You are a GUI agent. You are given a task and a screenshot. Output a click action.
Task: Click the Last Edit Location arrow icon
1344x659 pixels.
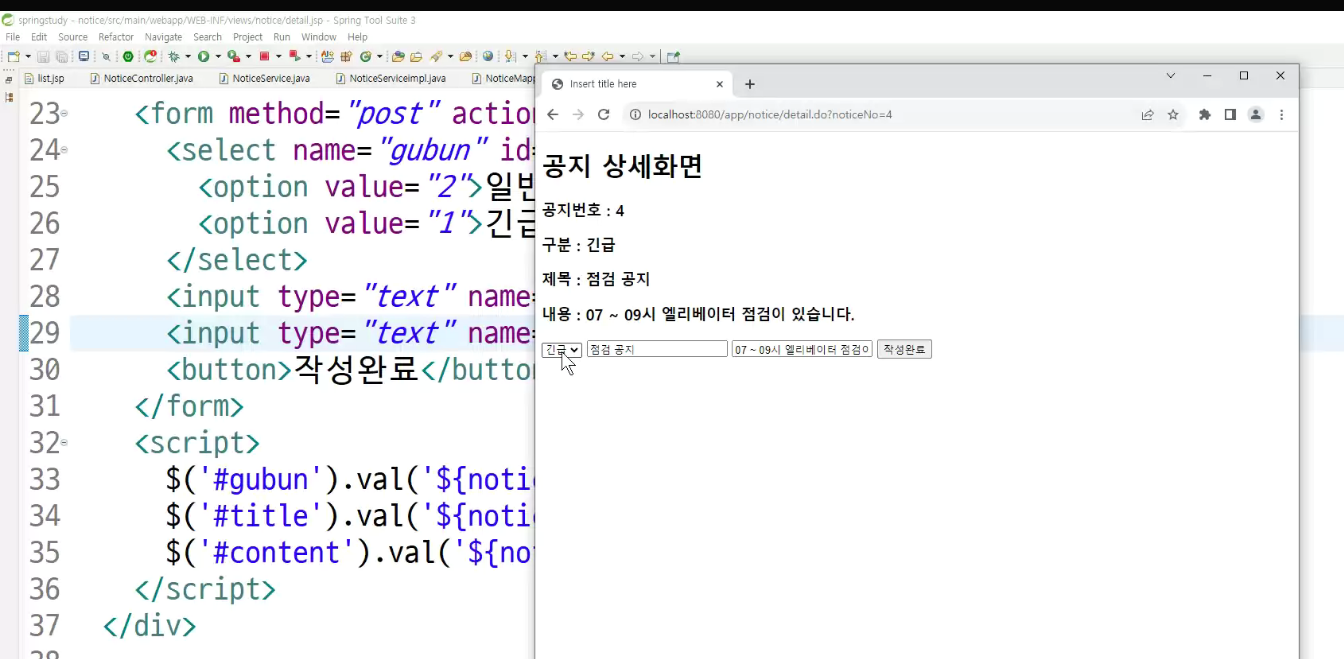pyautogui.click(x=570, y=57)
